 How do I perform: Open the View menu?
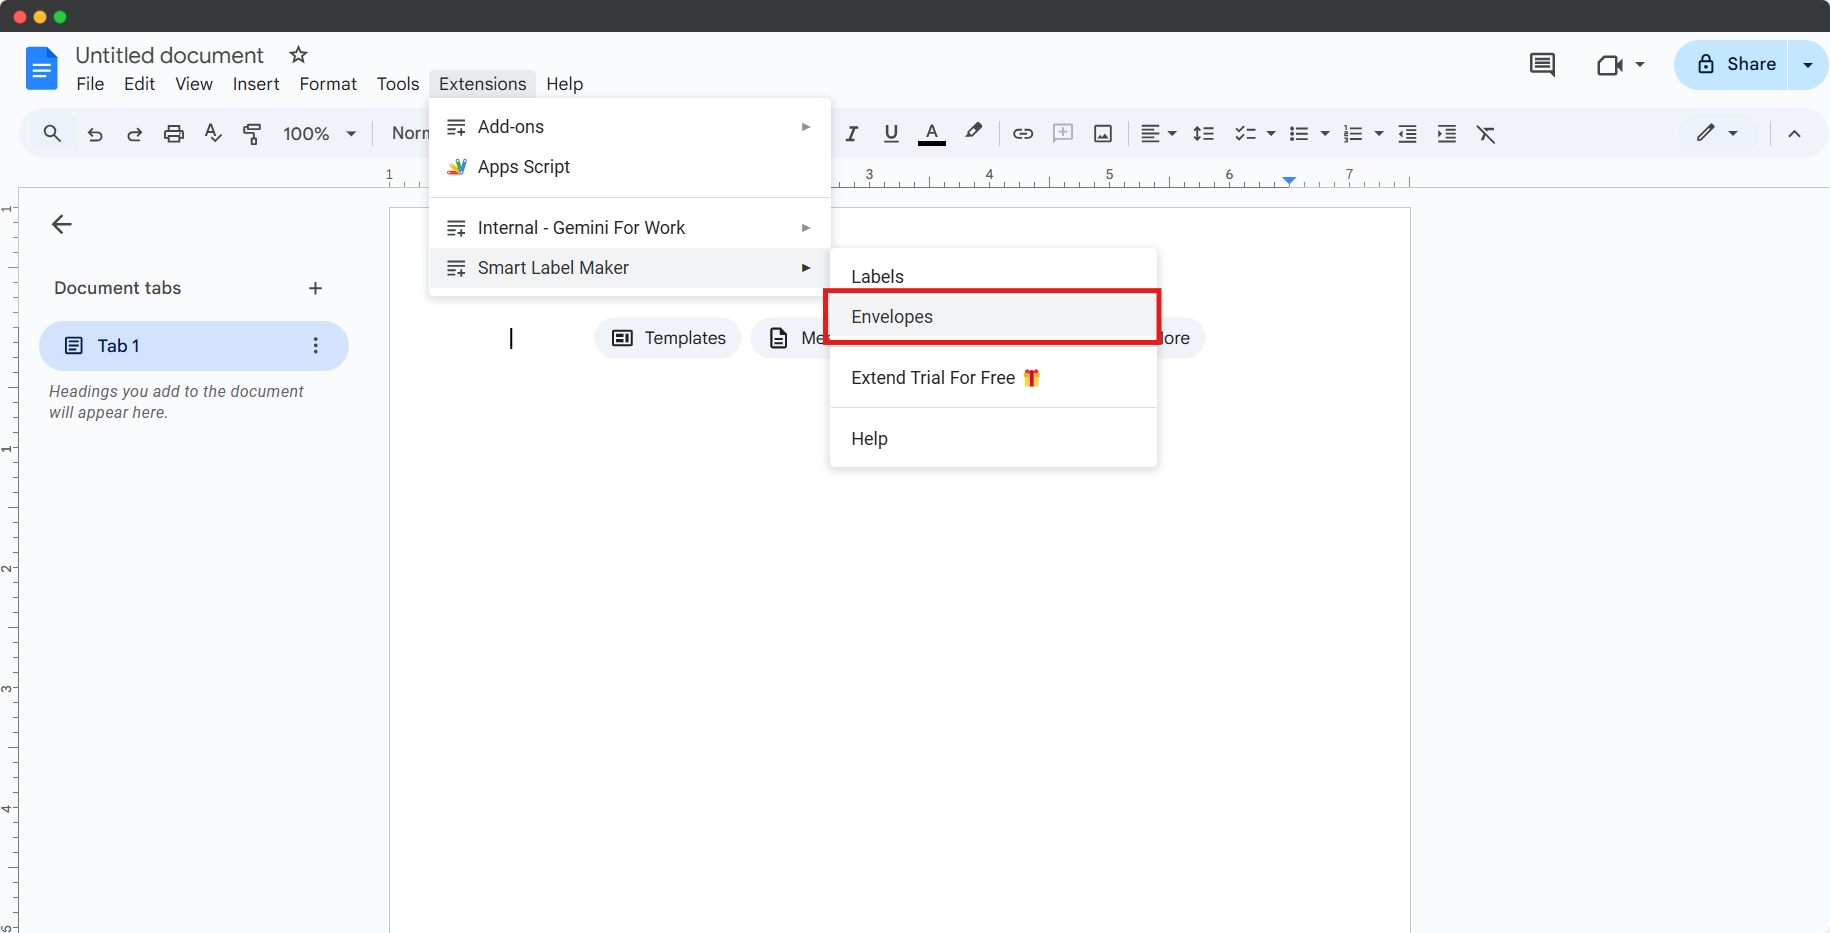point(194,84)
